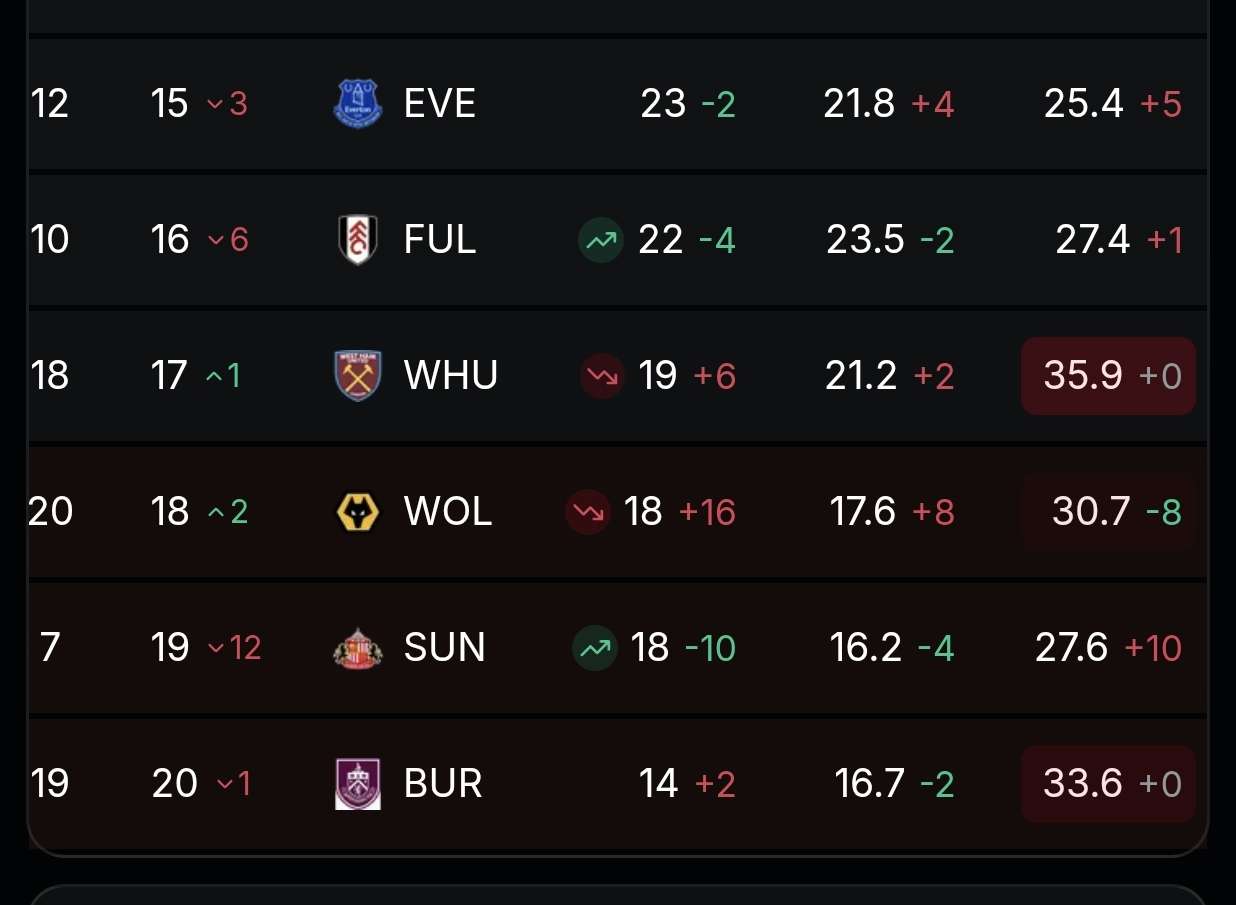This screenshot has height=905, width=1236.
Task: Click Wolves' points value 18 +16
Action: (x=679, y=512)
